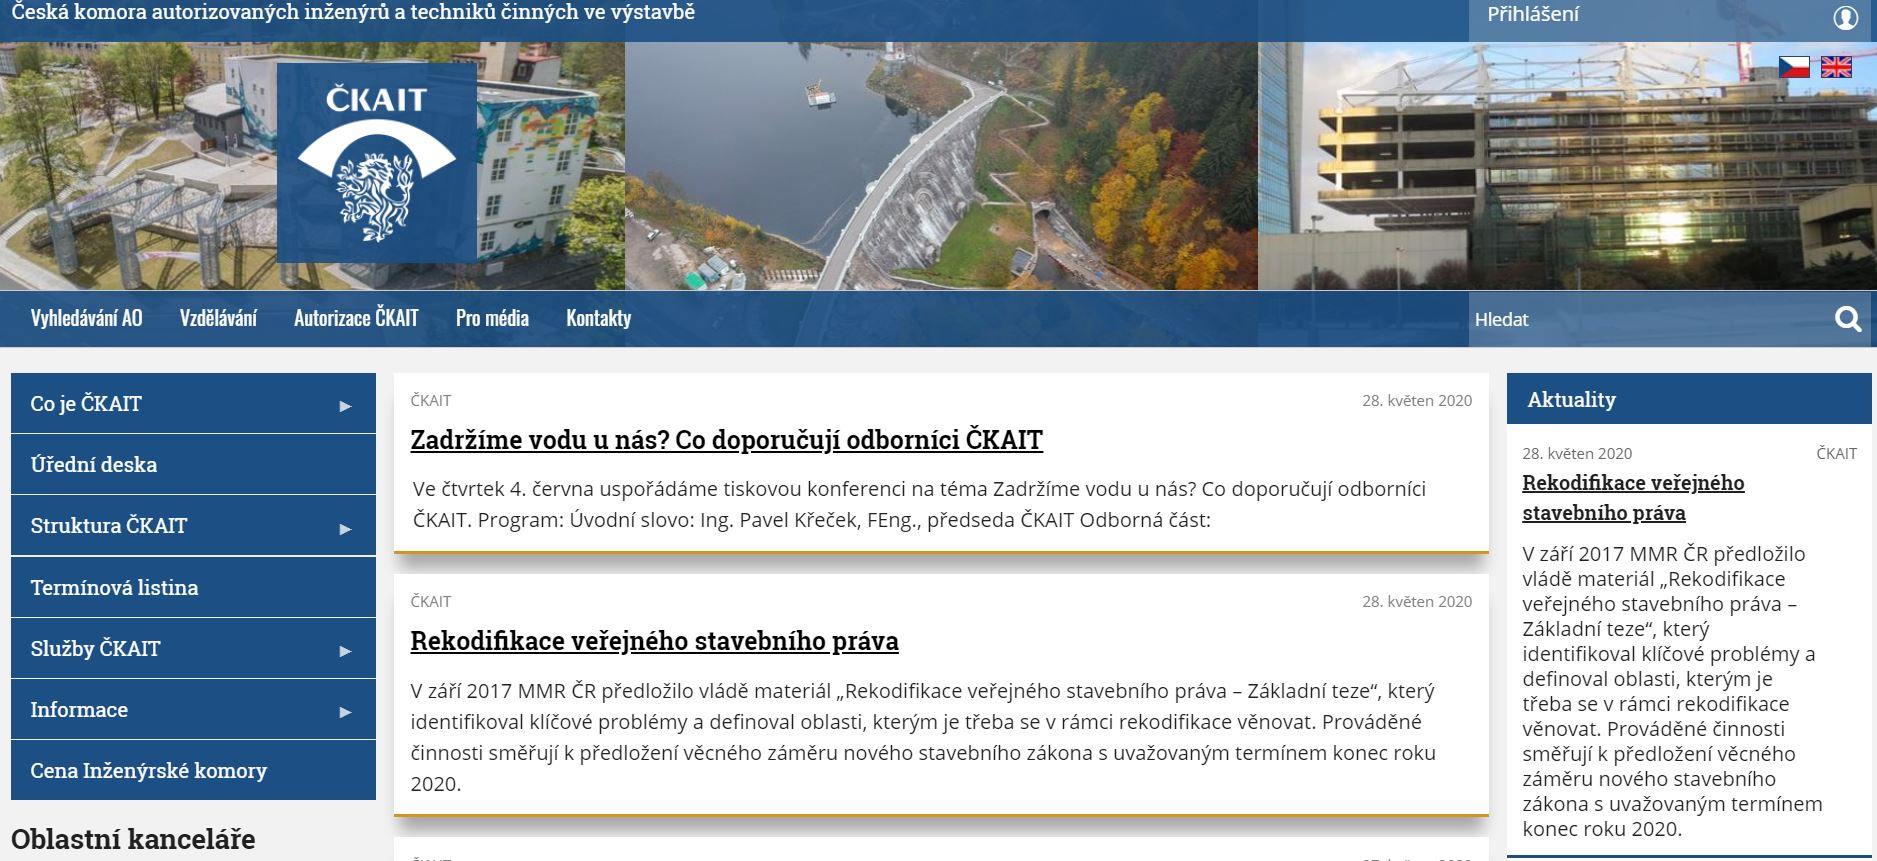Image resolution: width=1877 pixels, height=861 pixels.
Task: Open Aktuality sidebar Rekodifikace veřejného link
Action: coord(1633,498)
